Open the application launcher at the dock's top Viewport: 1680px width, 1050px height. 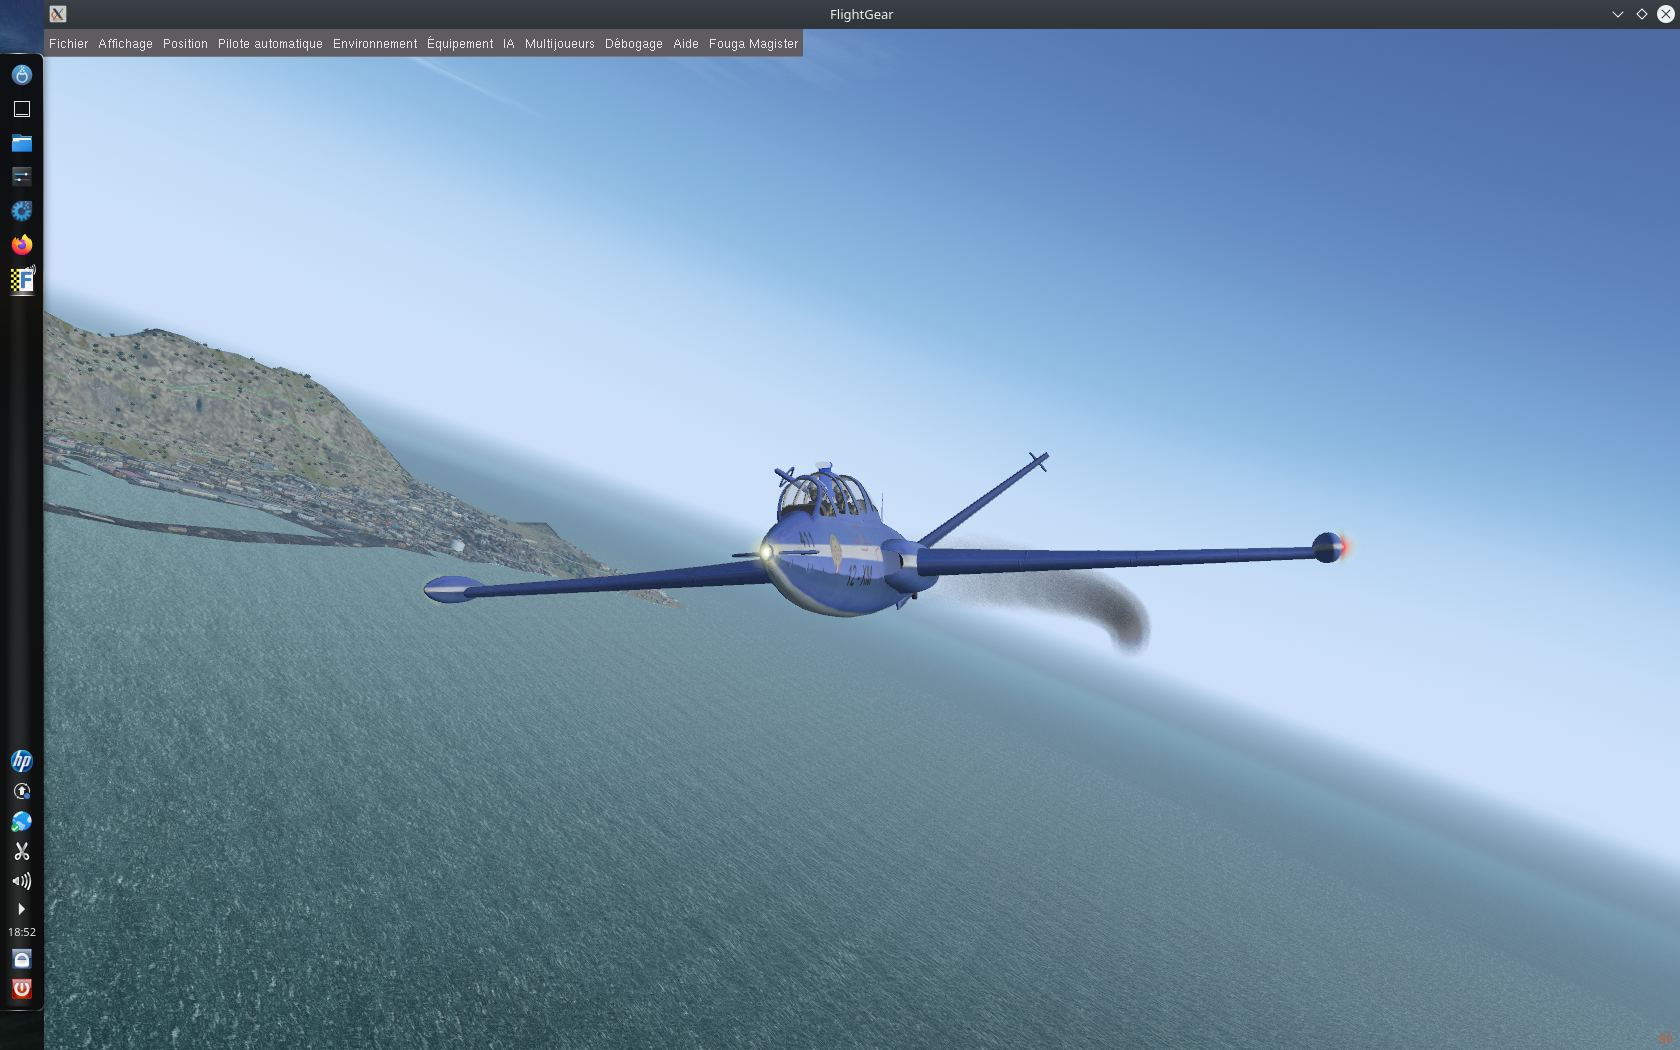click(x=21, y=75)
